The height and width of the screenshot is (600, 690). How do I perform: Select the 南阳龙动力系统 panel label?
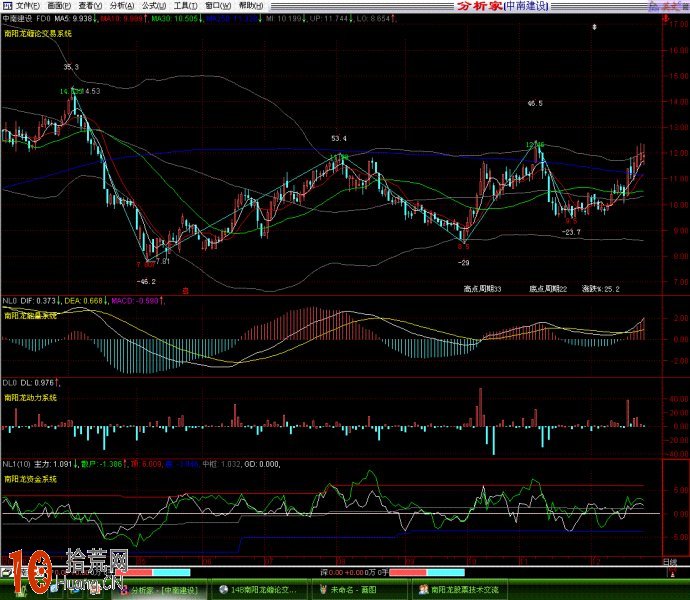(31, 397)
